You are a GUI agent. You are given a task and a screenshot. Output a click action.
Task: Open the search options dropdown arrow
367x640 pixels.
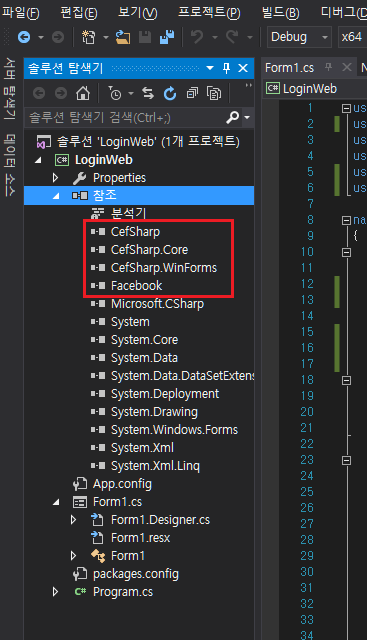pyautogui.click(x=247, y=118)
